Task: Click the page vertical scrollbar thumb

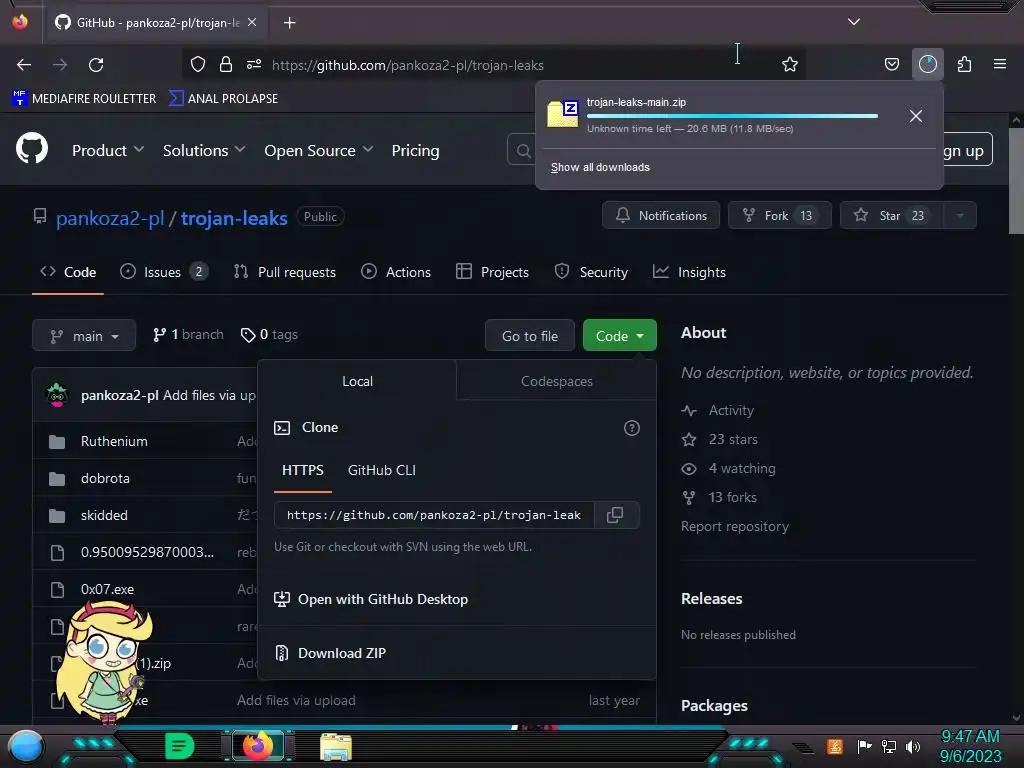Action: (x=1016, y=181)
